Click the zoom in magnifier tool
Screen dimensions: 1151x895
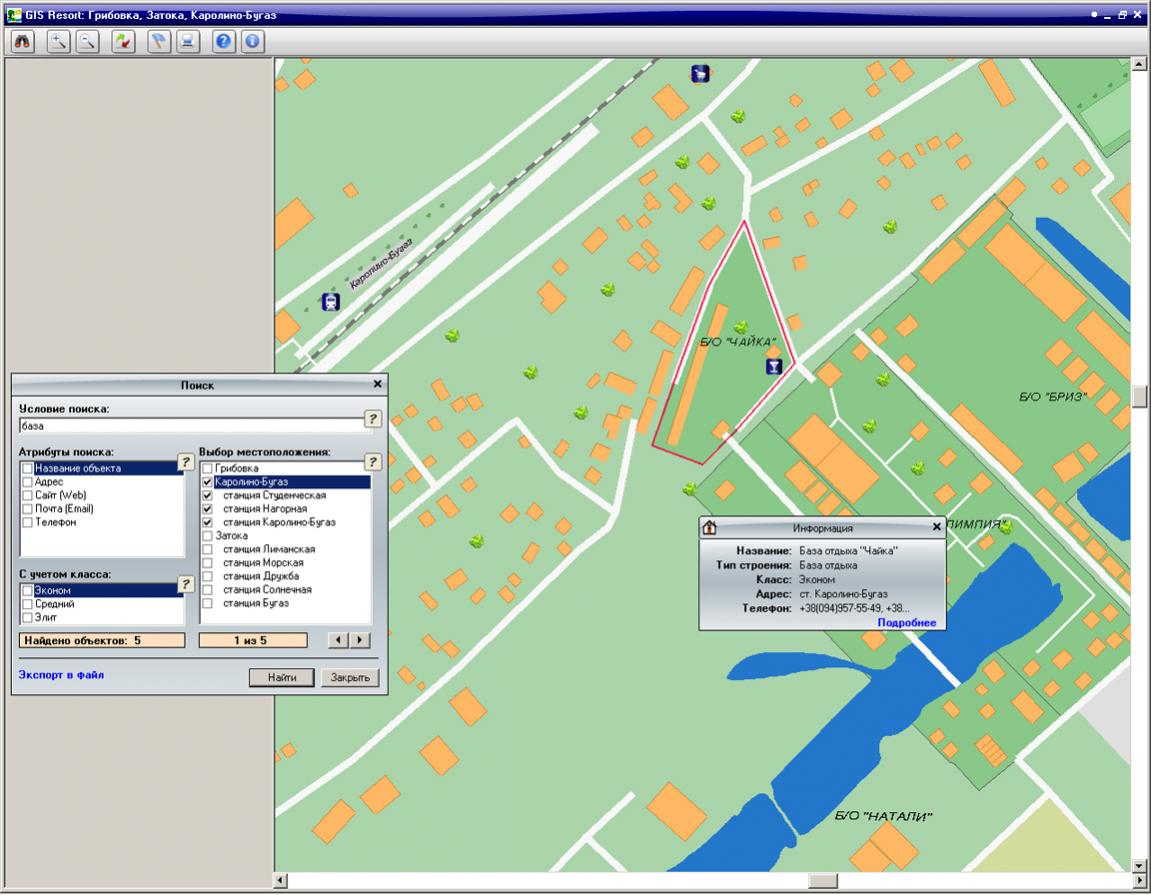pos(60,42)
